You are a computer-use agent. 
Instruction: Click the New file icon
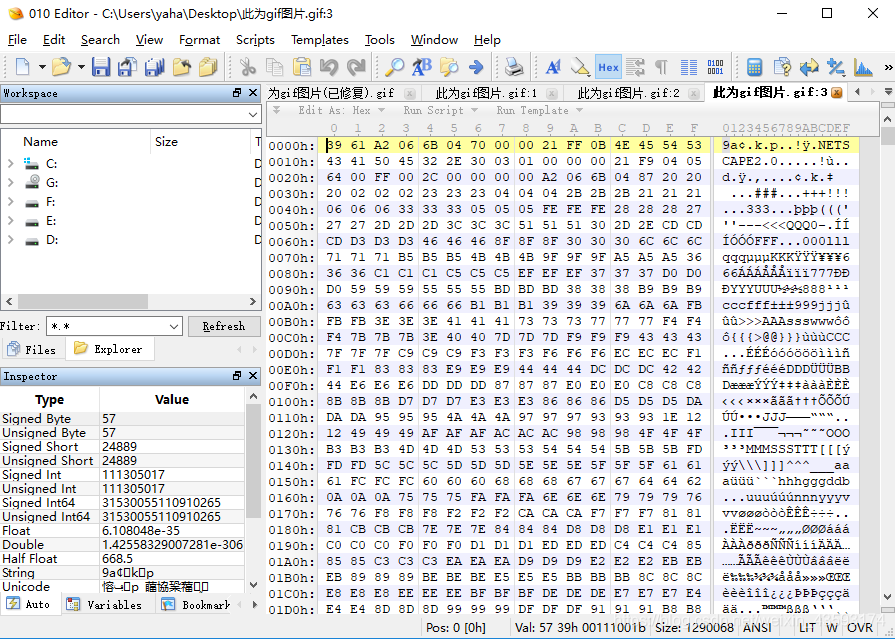22,67
